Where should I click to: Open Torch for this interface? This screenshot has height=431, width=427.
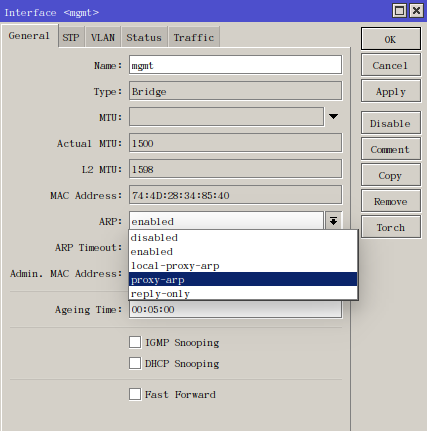(391, 227)
